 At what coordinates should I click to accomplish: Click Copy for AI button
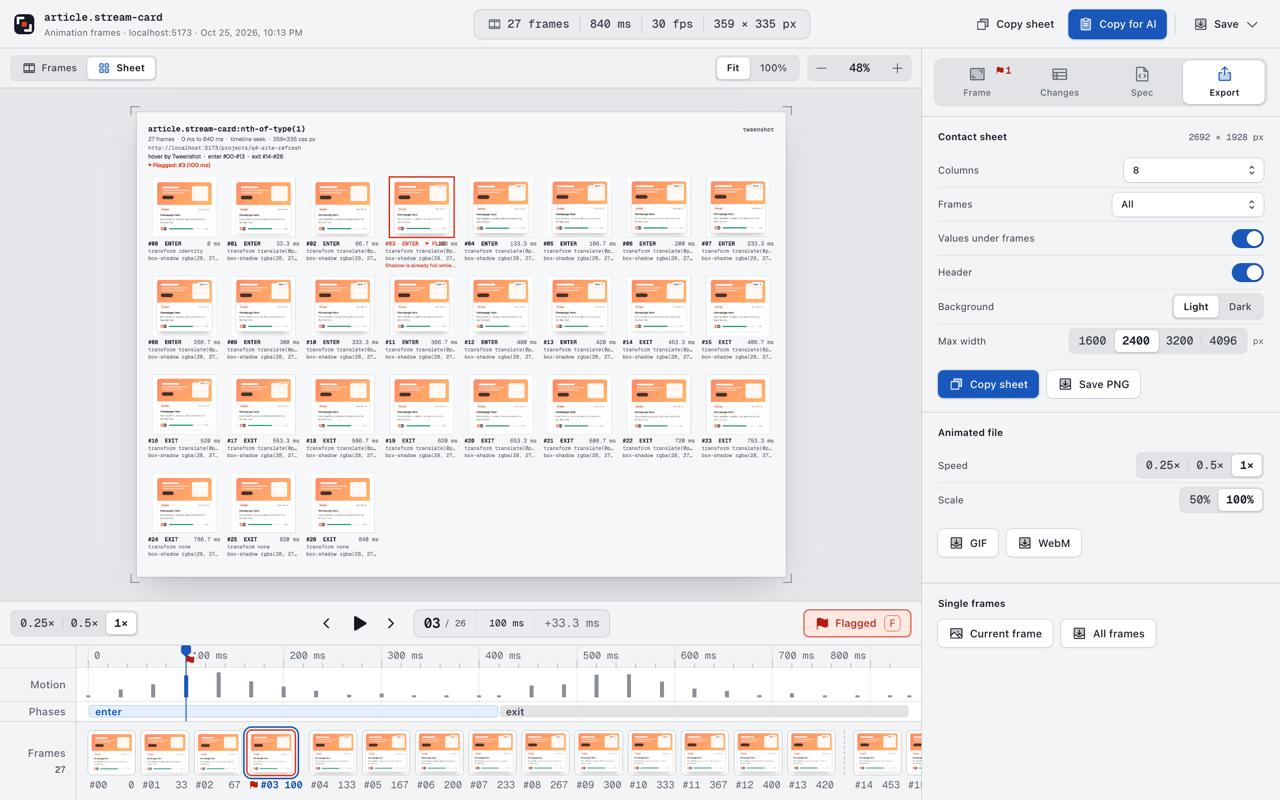(x=1117, y=24)
